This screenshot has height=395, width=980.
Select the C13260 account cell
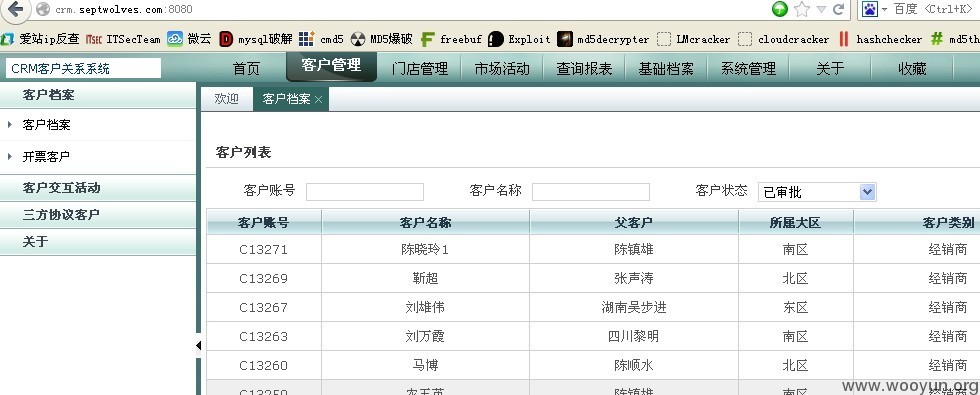(x=264, y=365)
